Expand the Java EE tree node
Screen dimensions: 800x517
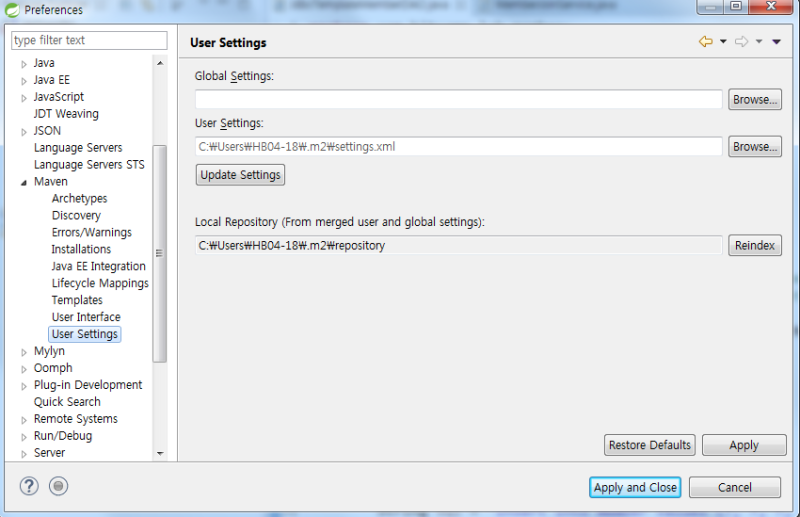point(23,81)
